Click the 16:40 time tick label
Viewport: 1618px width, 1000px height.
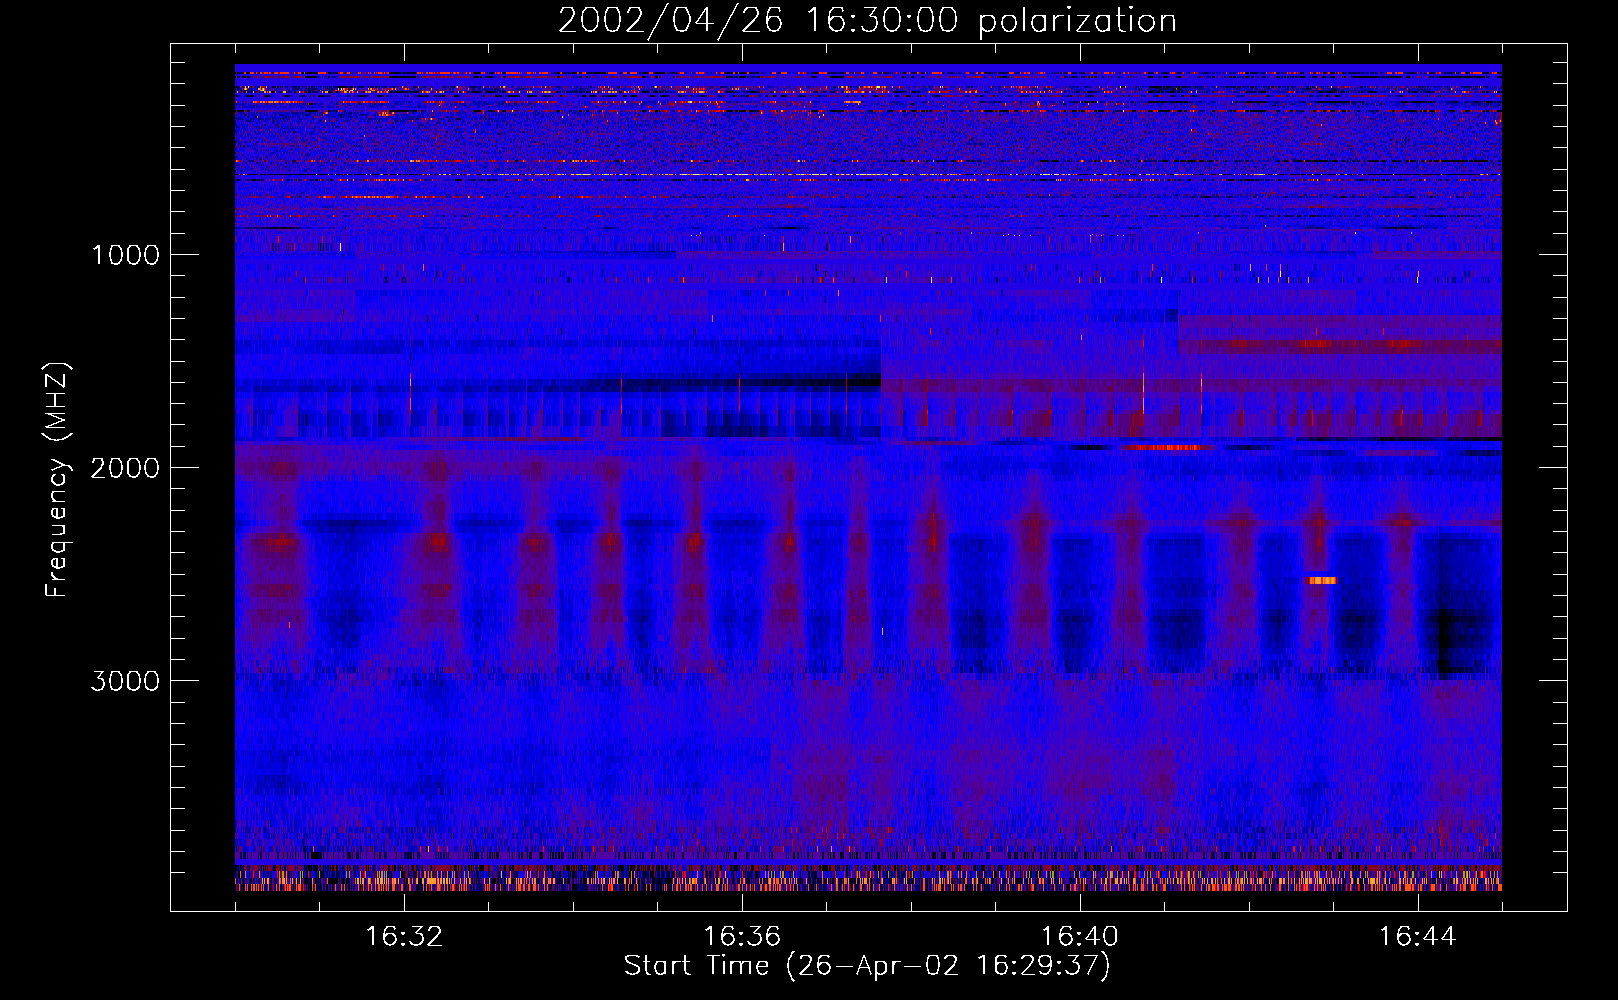[1080, 937]
